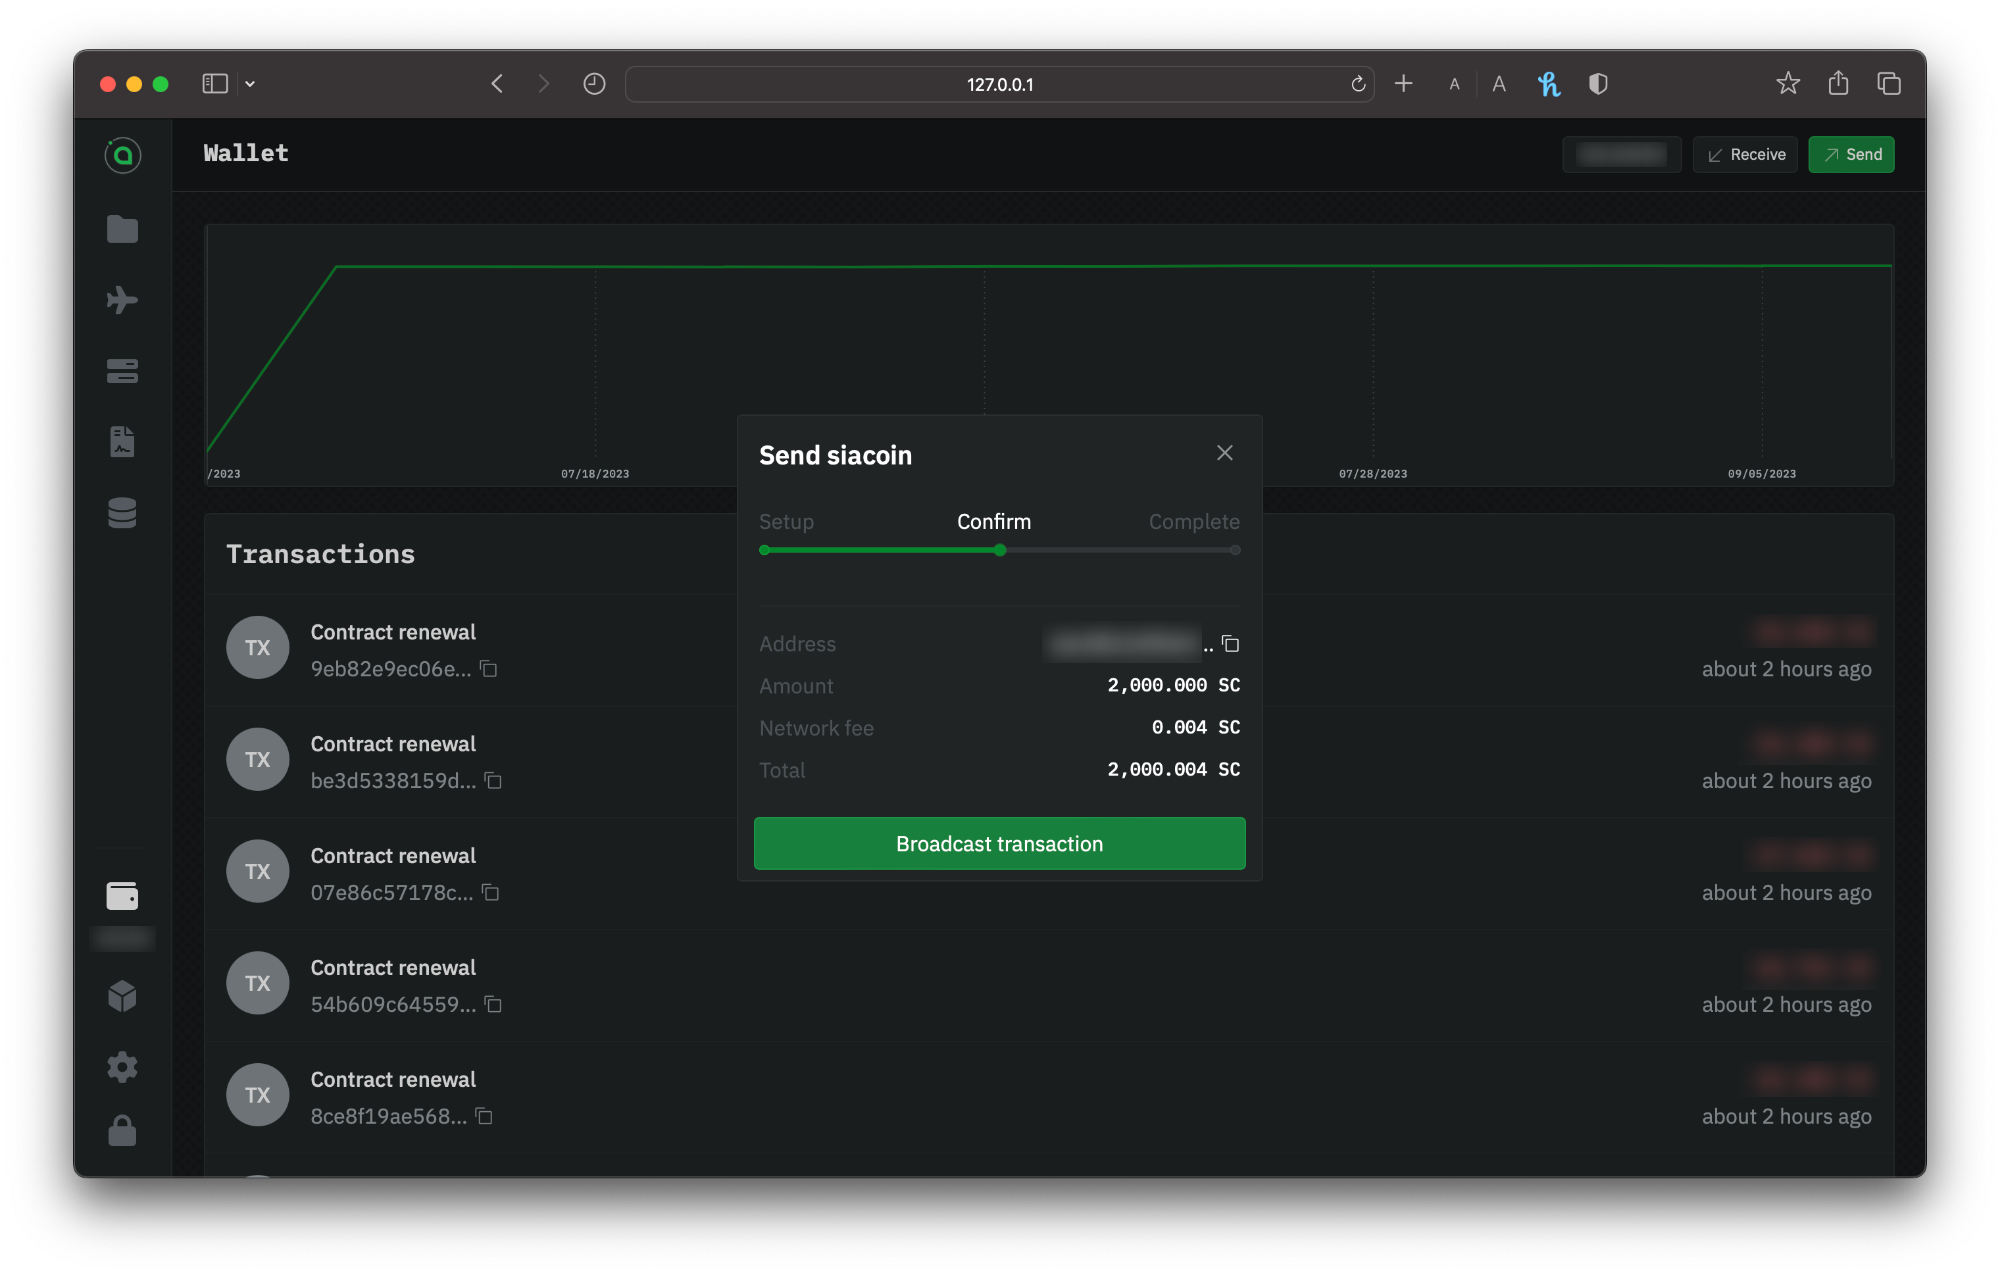Open the Hosts server icon in sidebar
Viewport: 2000px width, 1275px height.
pos(122,371)
